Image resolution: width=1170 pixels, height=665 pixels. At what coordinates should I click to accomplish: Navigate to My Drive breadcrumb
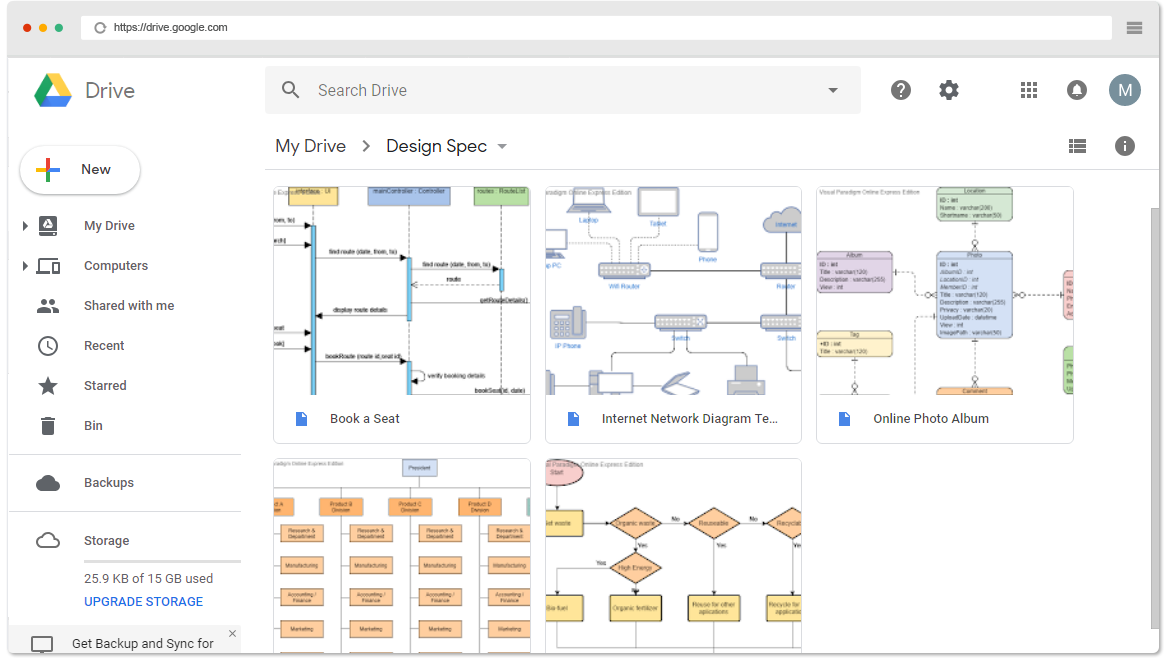pos(310,146)
